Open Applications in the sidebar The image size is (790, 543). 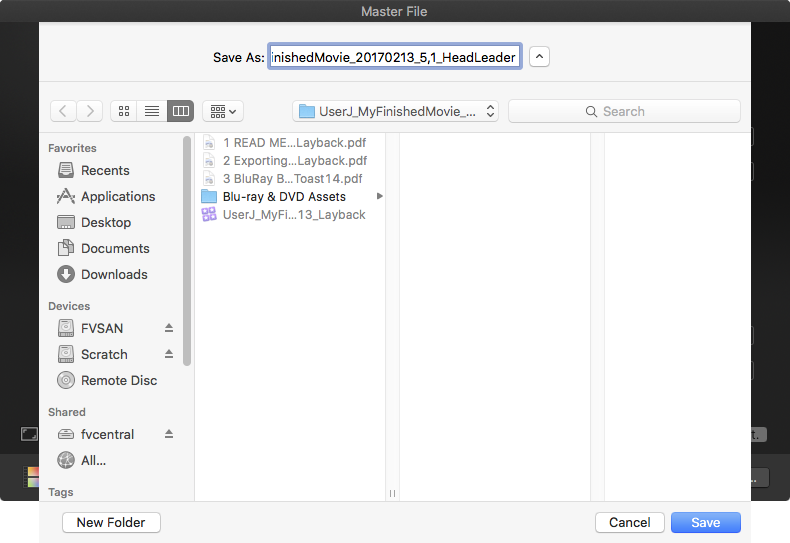[x=116, y=196]
